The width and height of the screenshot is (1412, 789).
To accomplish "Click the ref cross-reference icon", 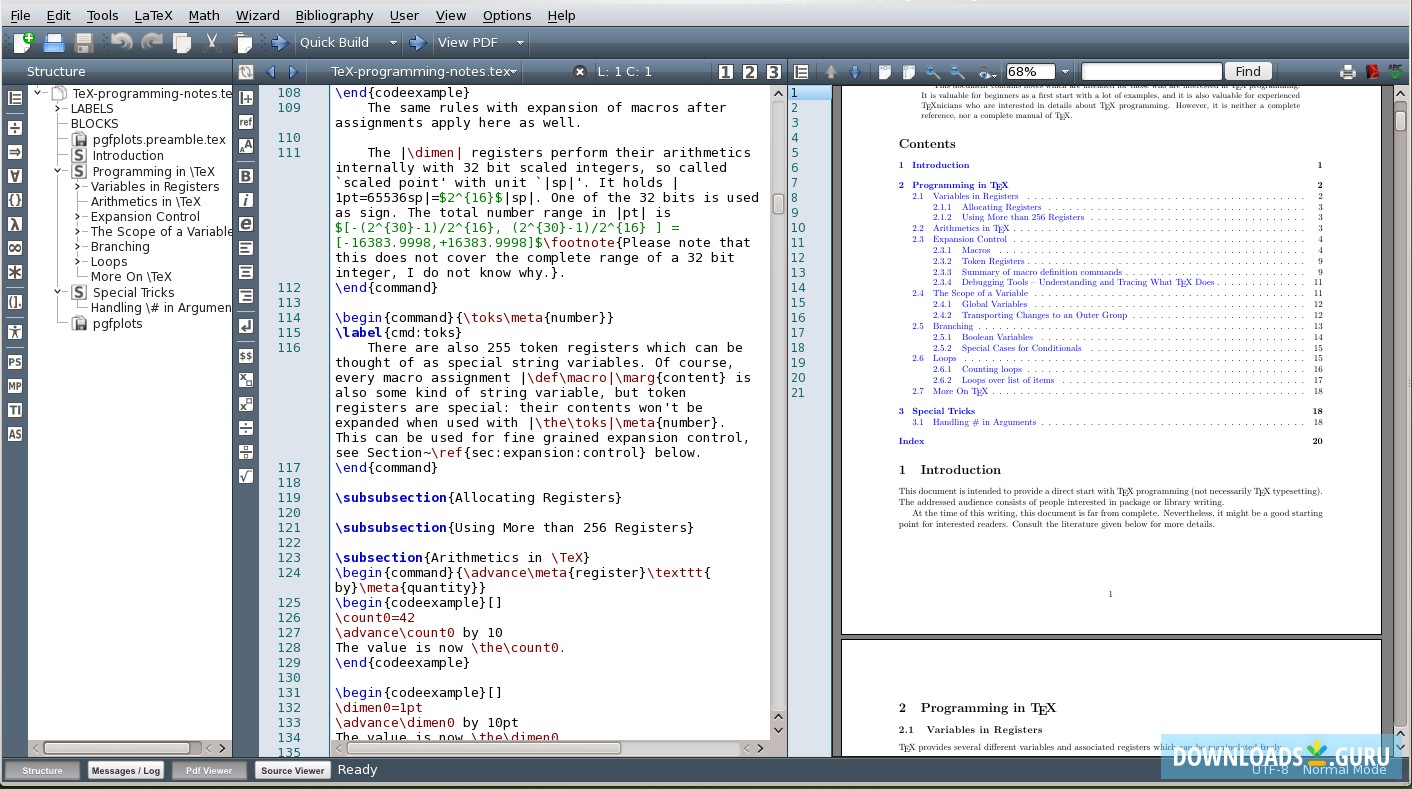I will [x=246, y=122].
